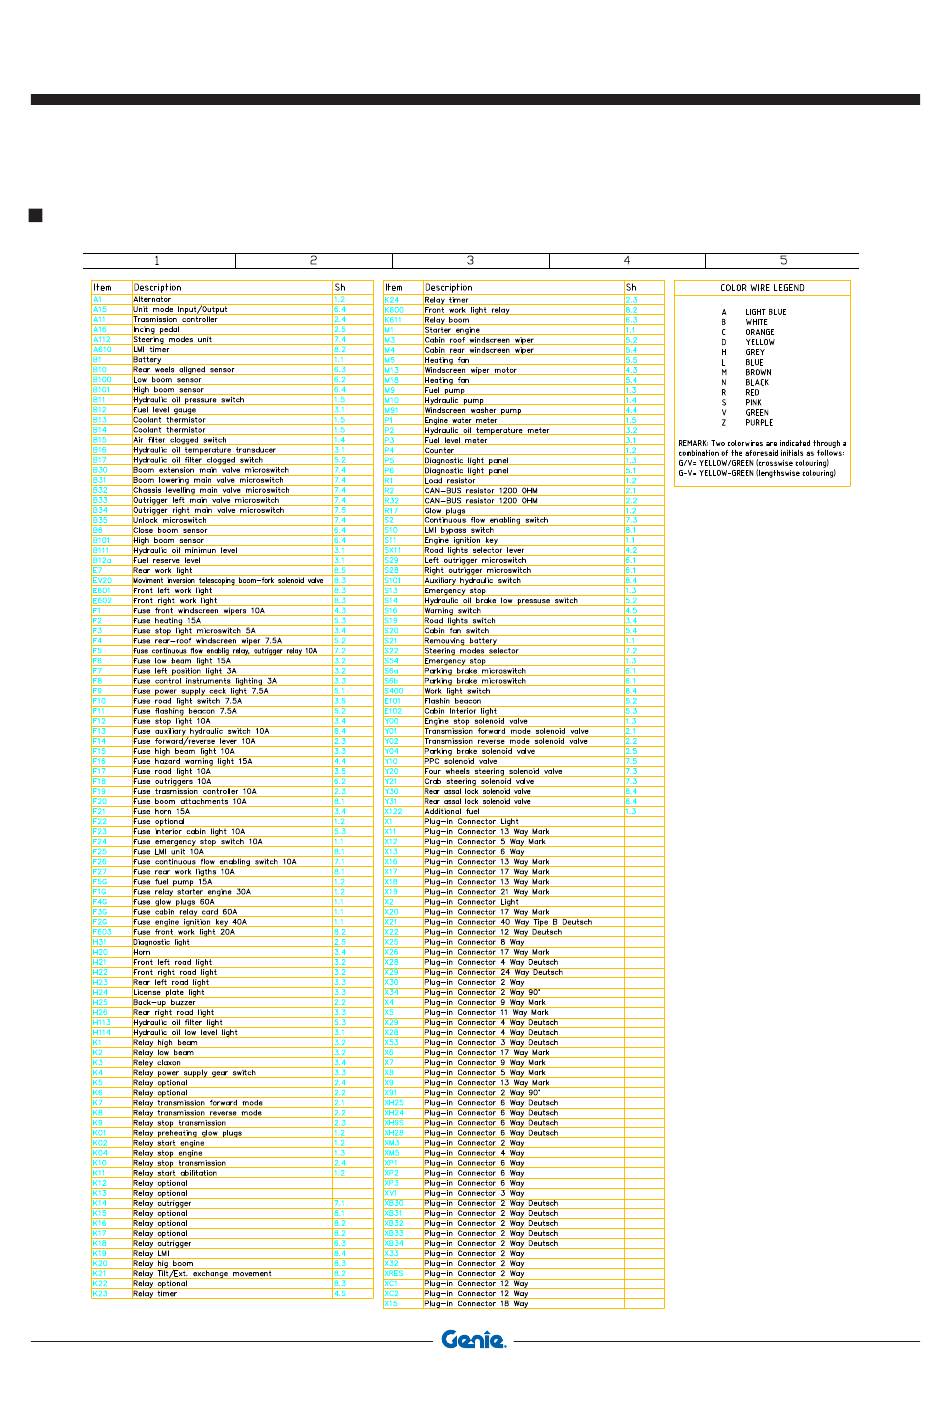Screen dimensions: 950x1420
Task: Click the 'Rear work light' row
Action: tap(232, 570)
